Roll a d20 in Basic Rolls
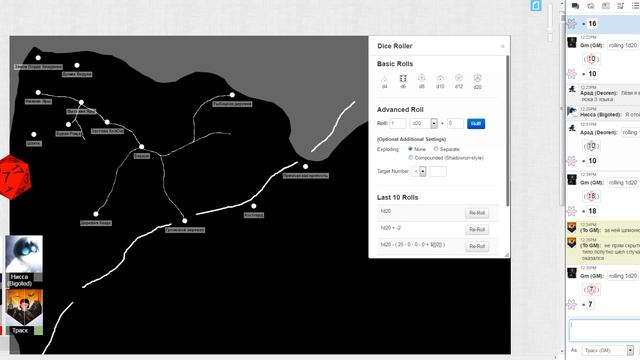 point(478,81)
